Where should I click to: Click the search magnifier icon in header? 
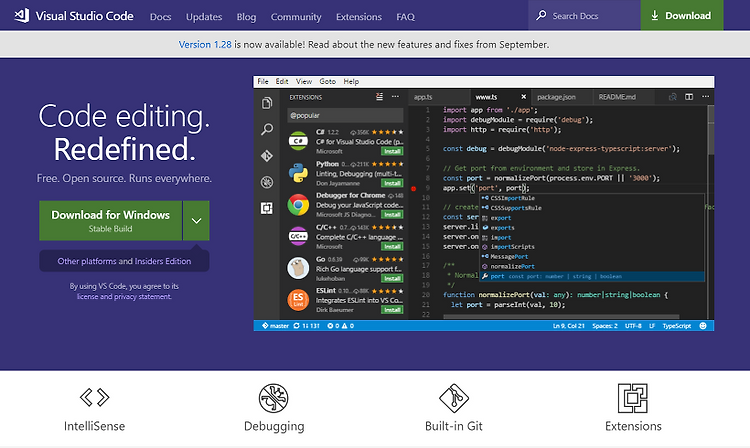[541, 15]
